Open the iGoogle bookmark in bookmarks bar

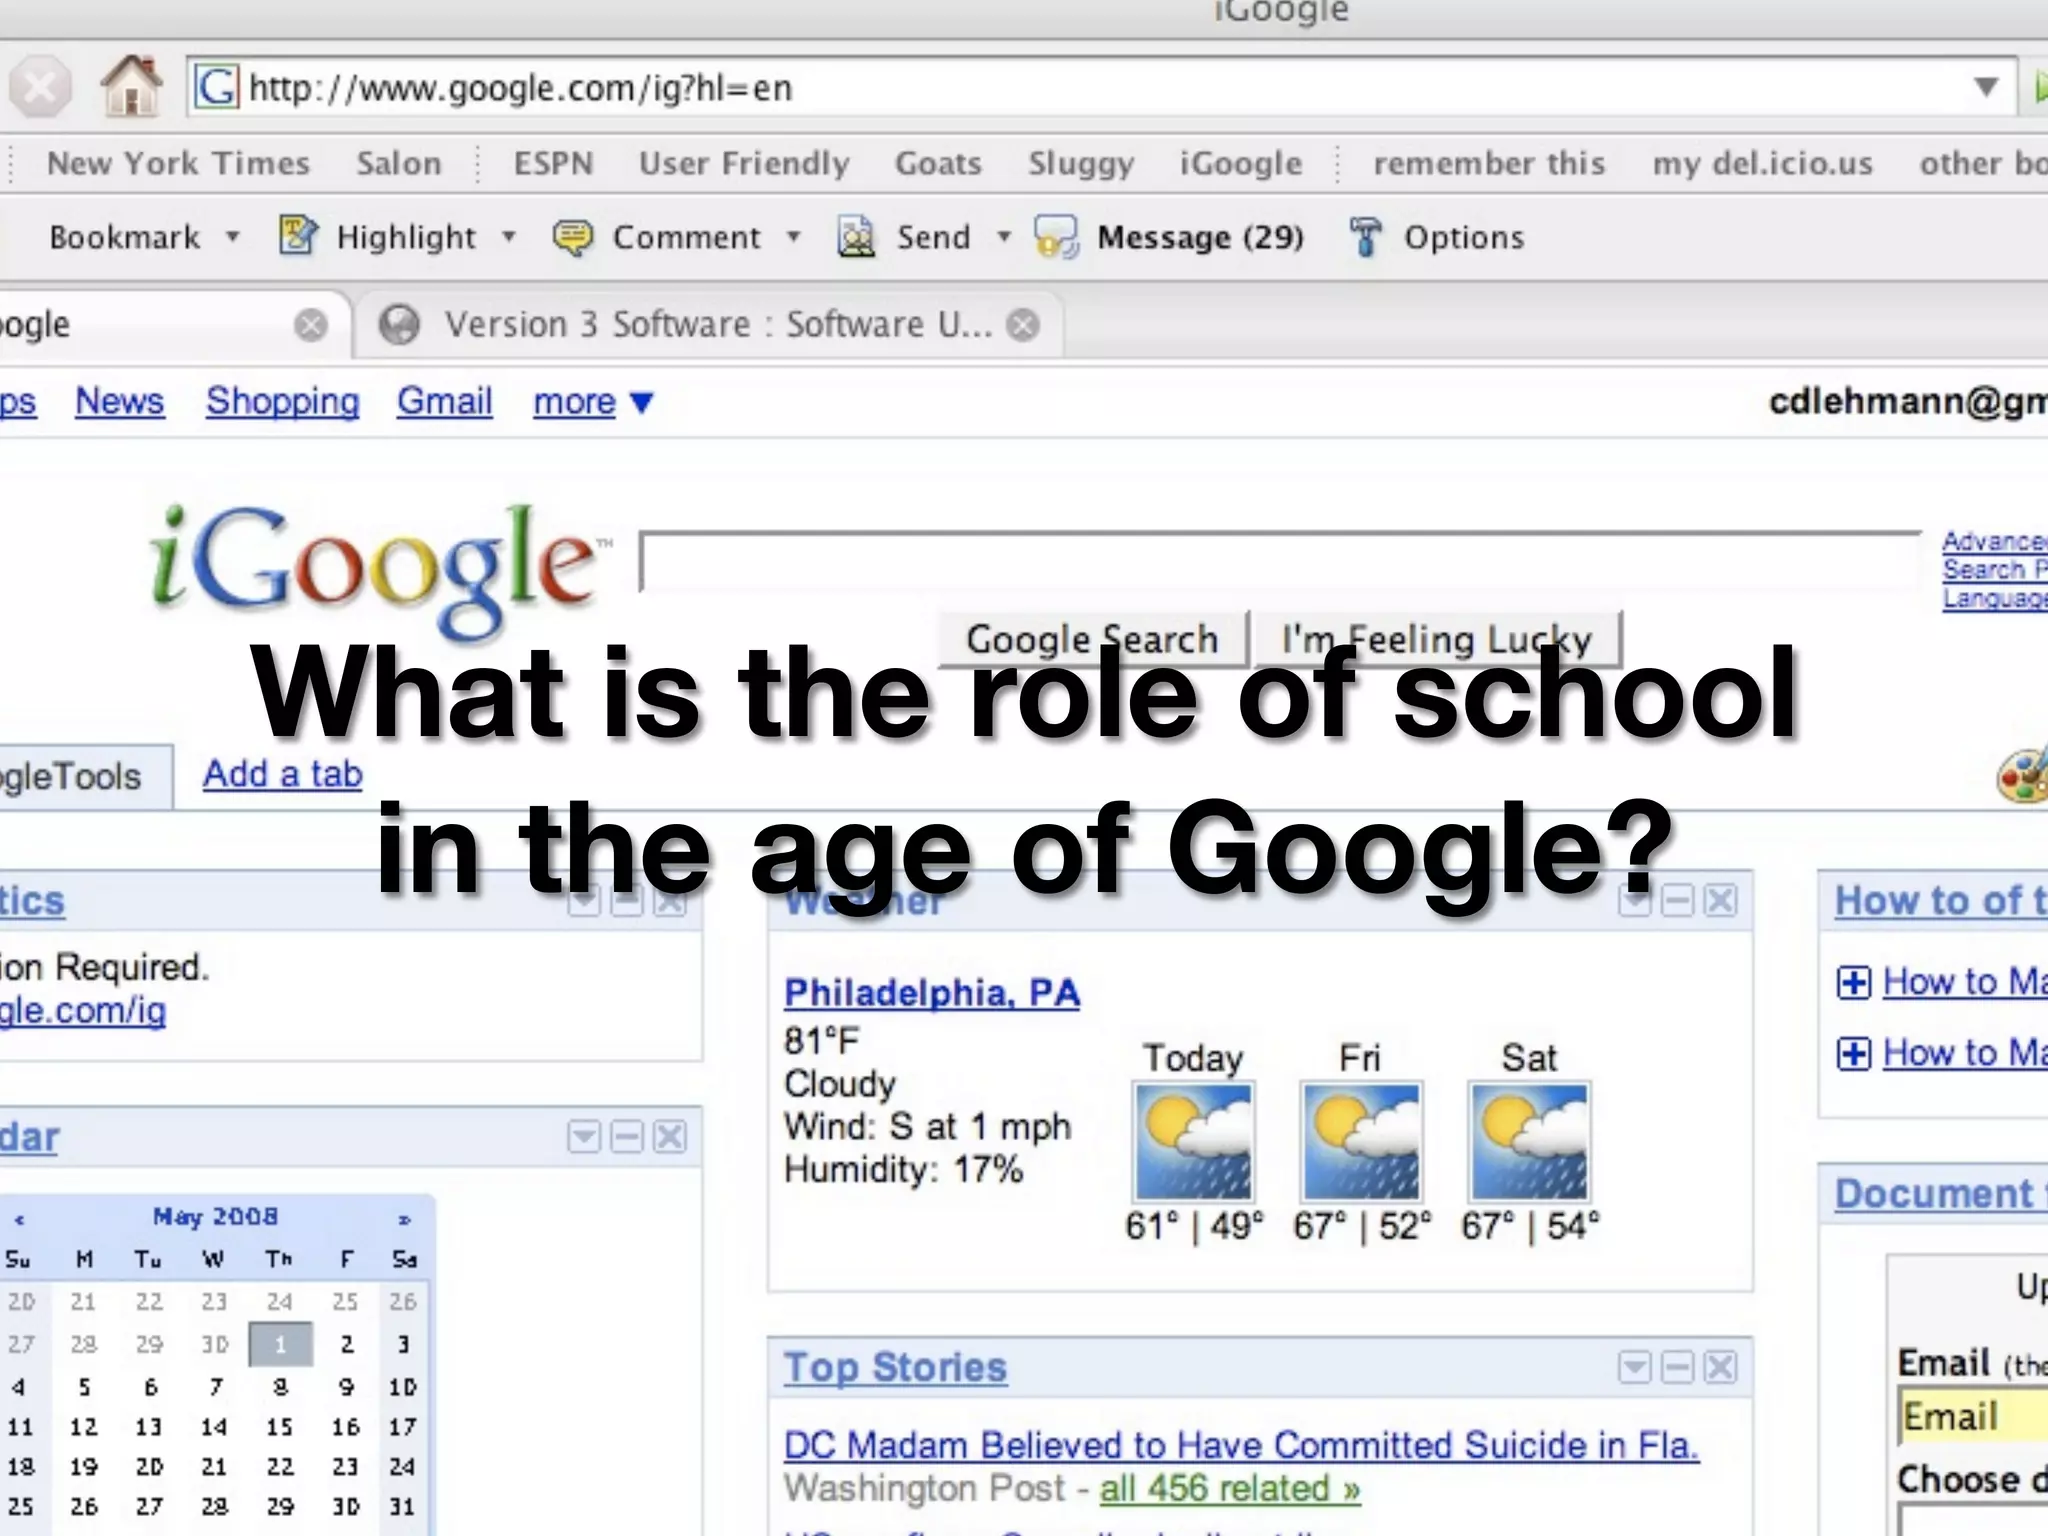coord(1241,163)
